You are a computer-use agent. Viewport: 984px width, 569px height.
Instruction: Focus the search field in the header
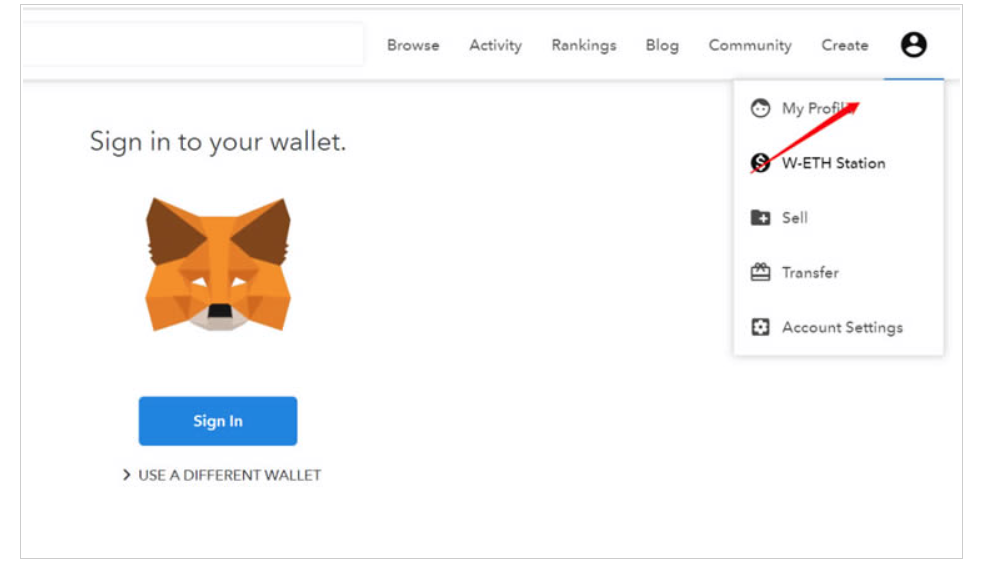coord(193,44)
